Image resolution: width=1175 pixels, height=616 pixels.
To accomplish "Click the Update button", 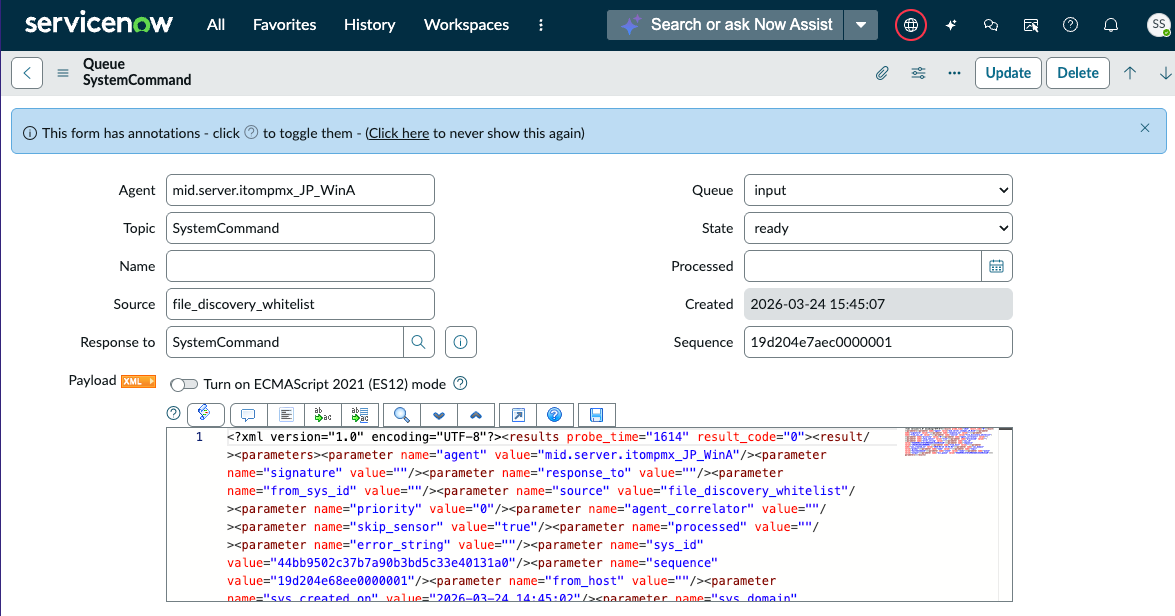I will 1008,73.
